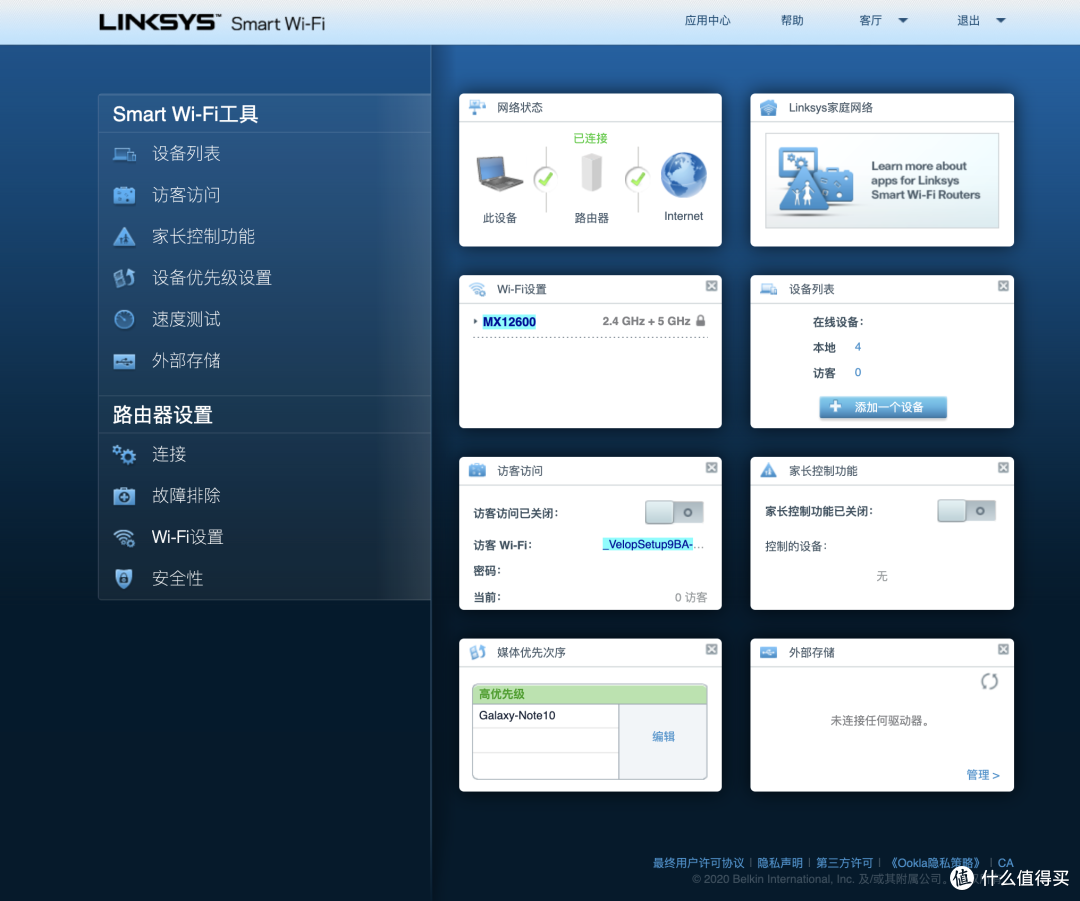The width and height of the screenshot is (1080, 901).
Task: Click the 安全性 shield sidebar icon
Action: (124, 579)
